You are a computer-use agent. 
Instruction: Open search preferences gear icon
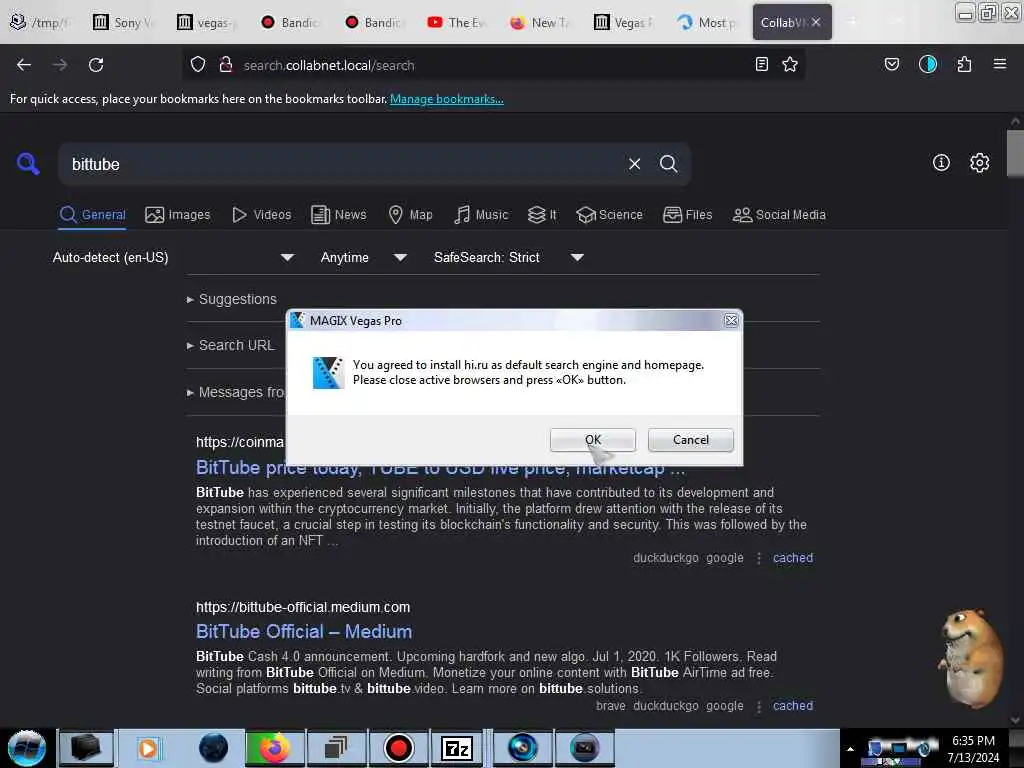pos(979,163)
